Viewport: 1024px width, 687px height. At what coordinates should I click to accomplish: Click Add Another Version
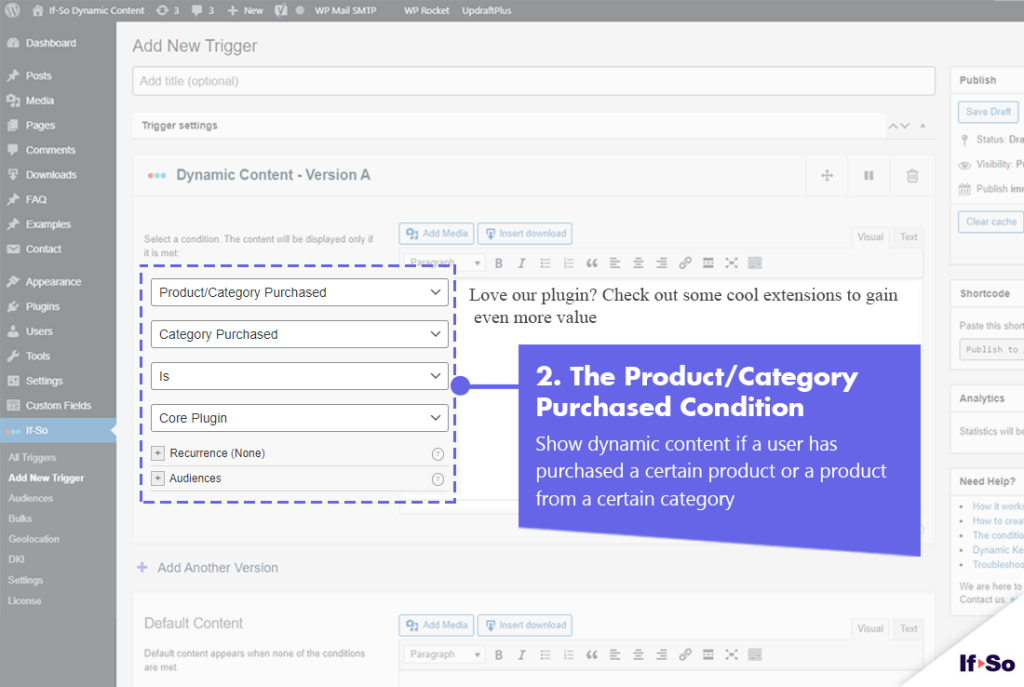click(208, 567)
